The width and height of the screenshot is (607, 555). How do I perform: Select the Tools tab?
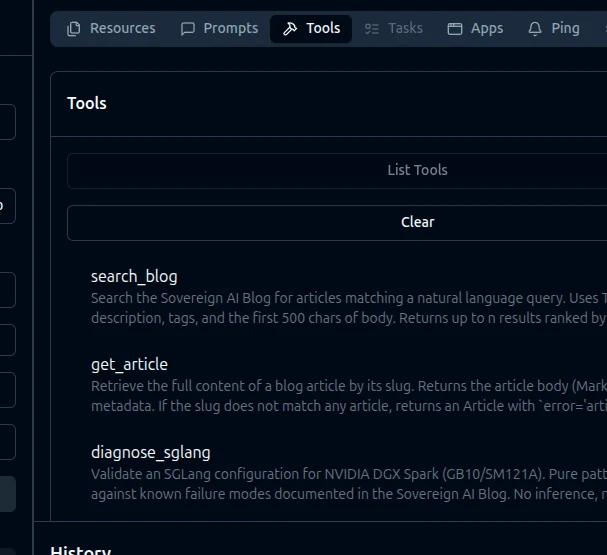[311, 29]
